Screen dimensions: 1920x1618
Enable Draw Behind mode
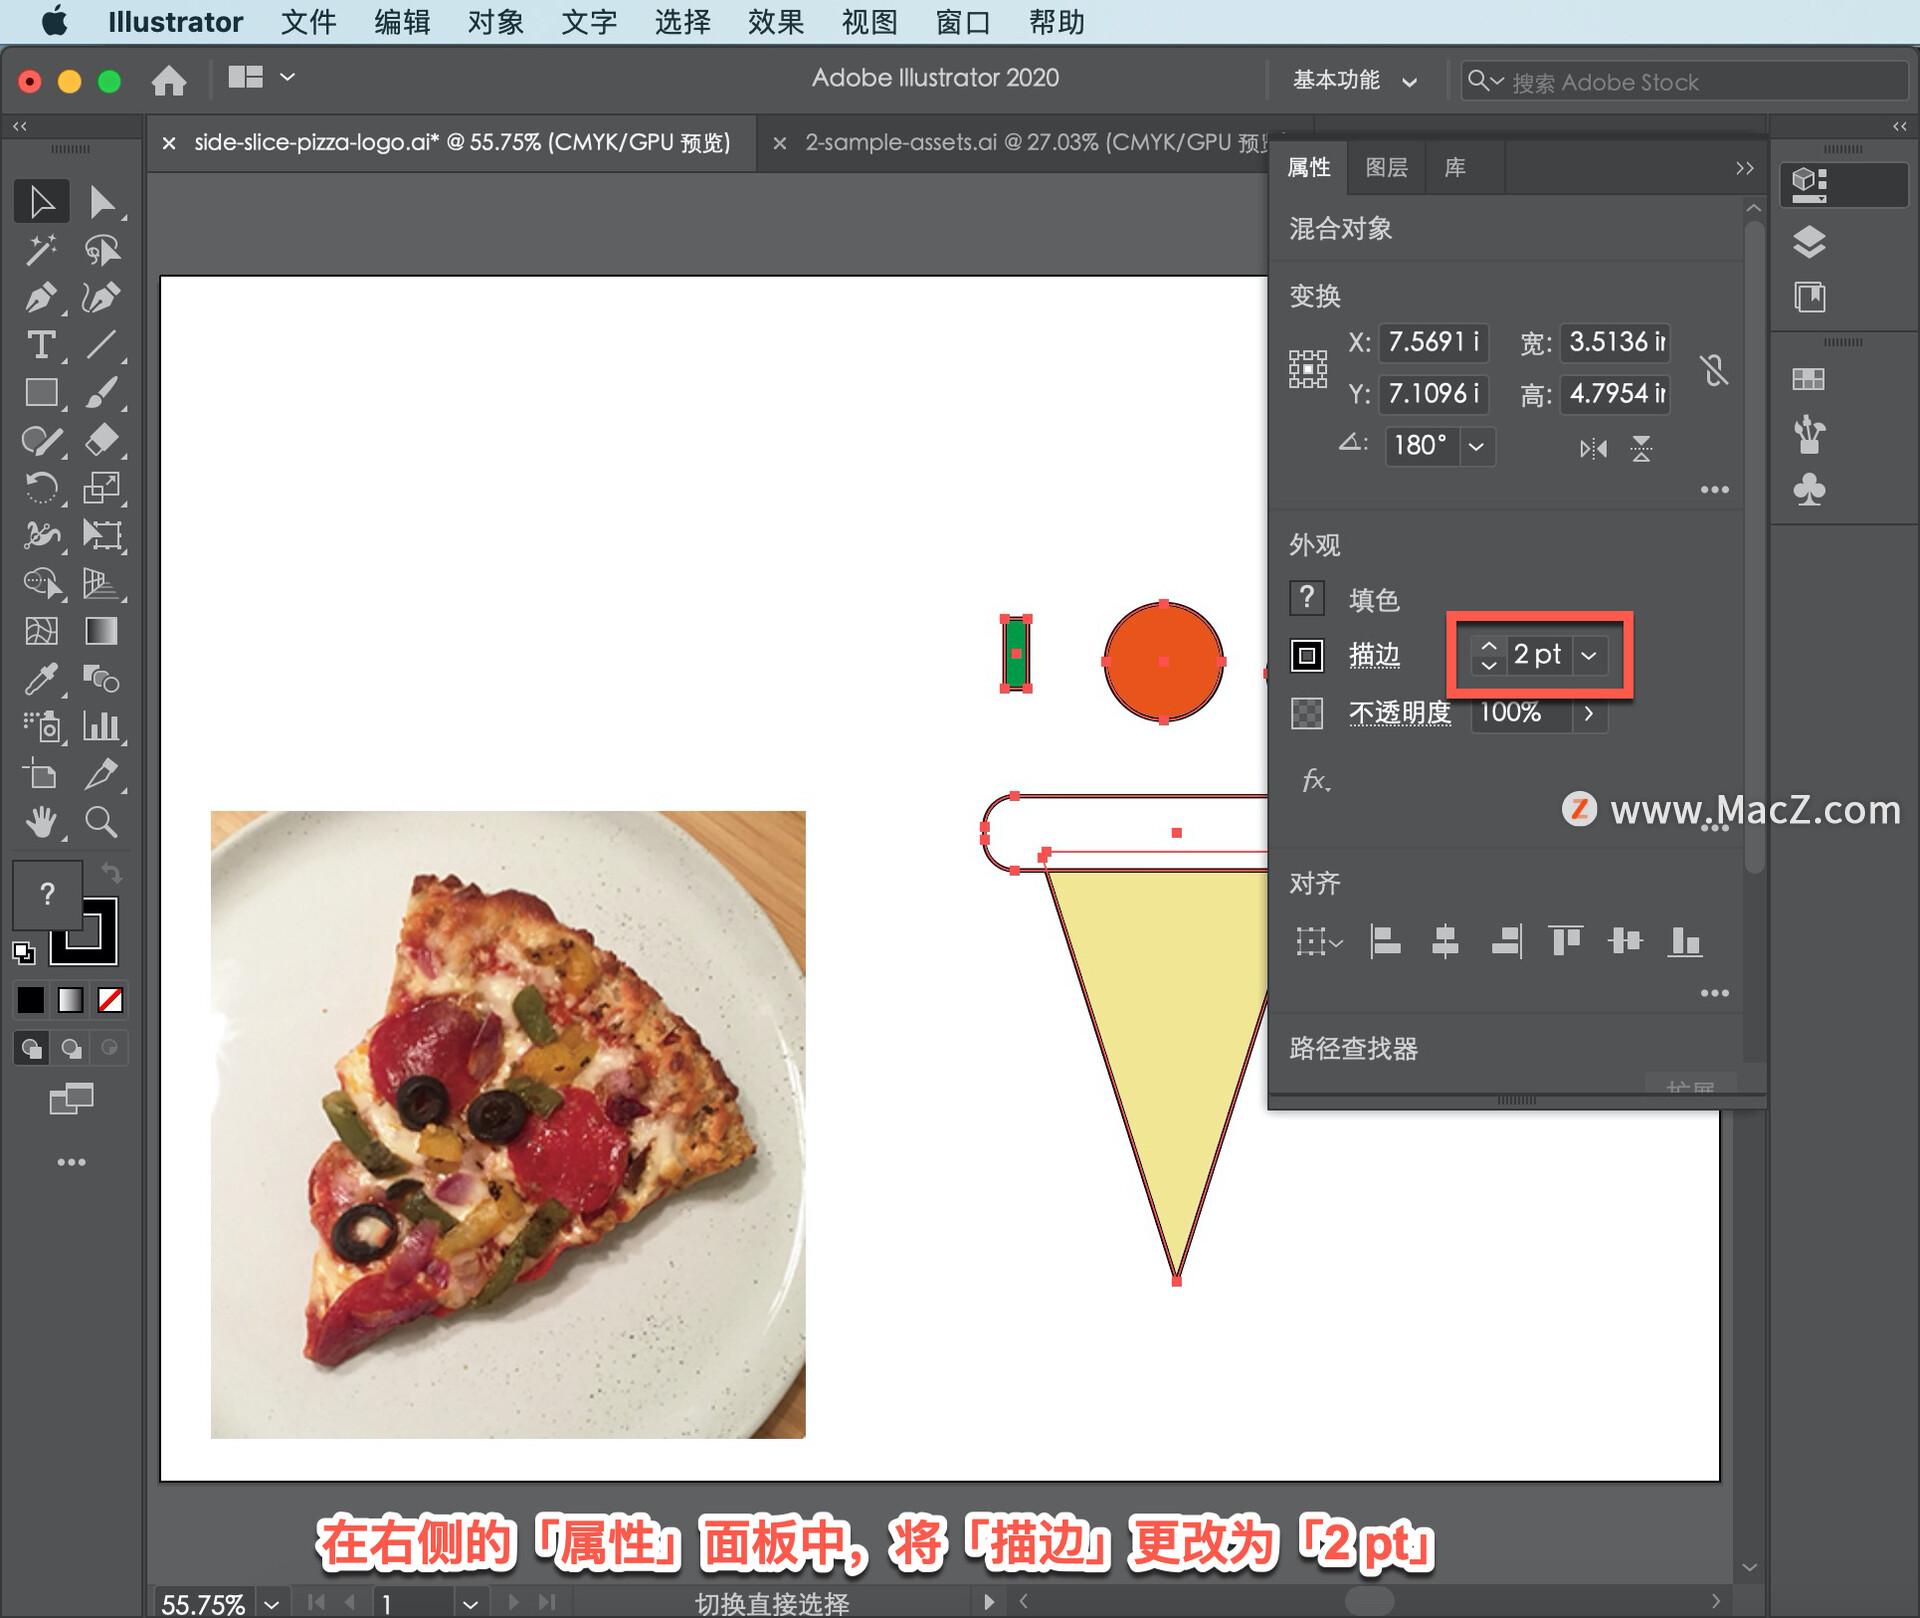coord(71,1048)
